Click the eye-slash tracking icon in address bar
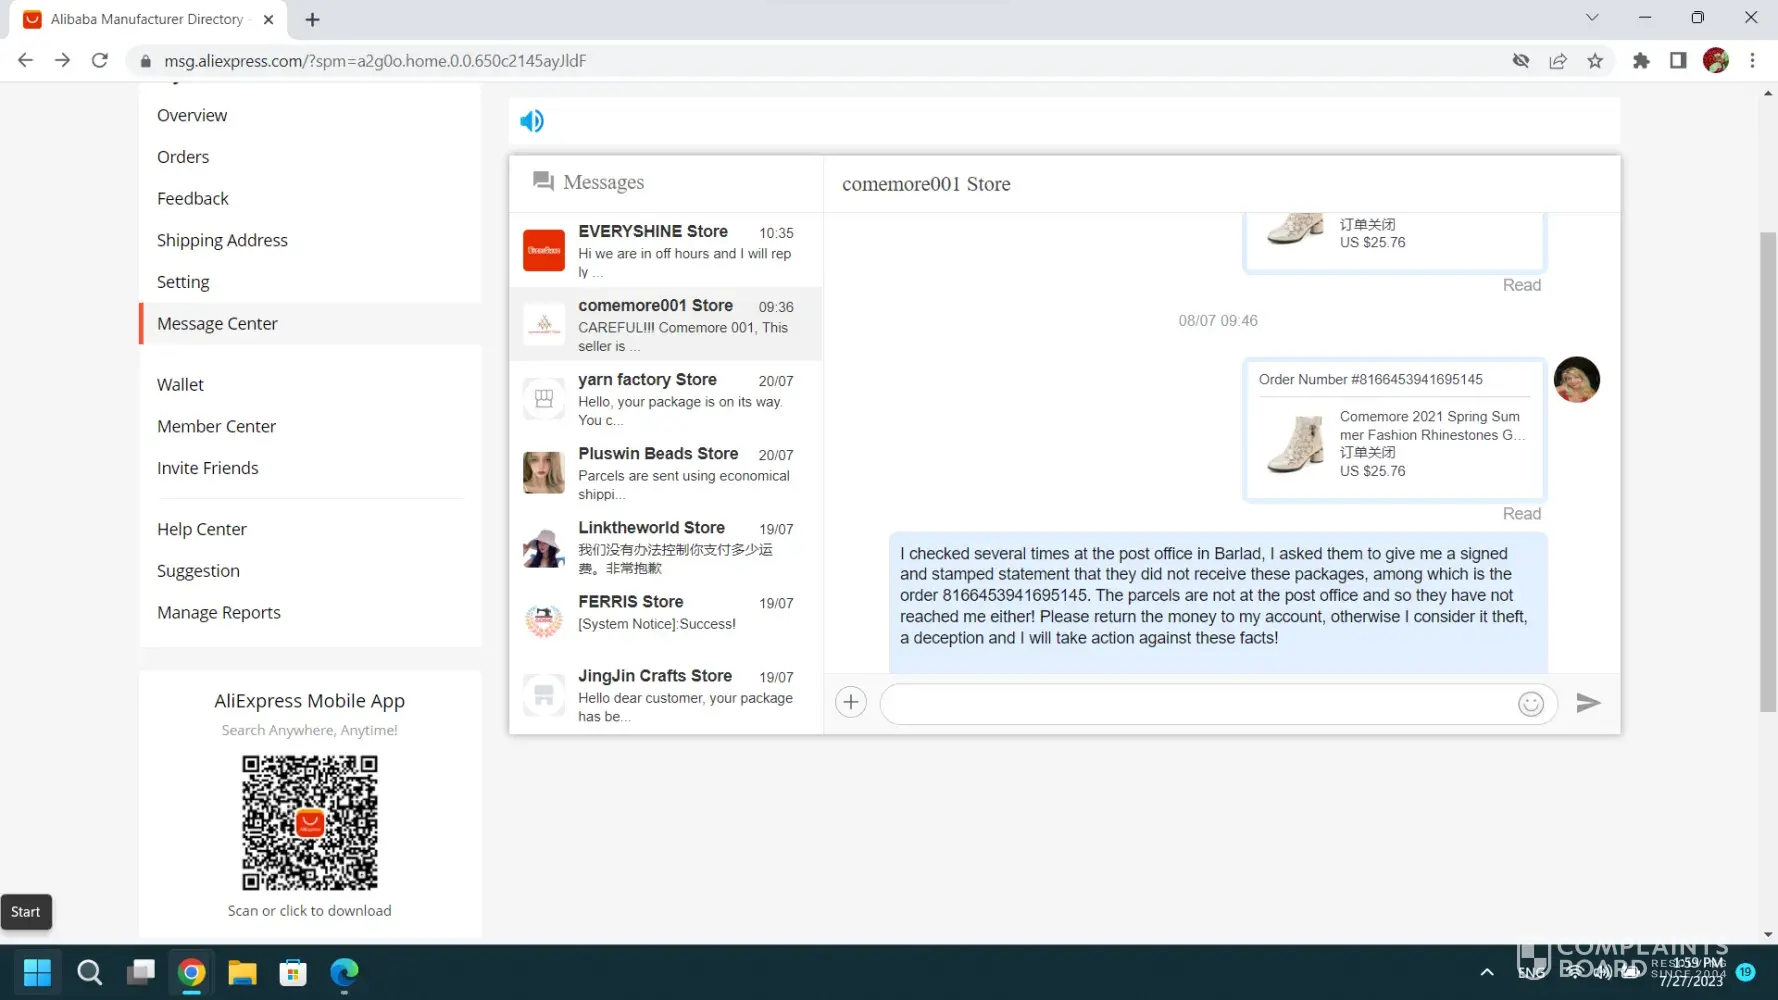Viewport: 1778px width, 1000px height. click(x=1520, y=61)
